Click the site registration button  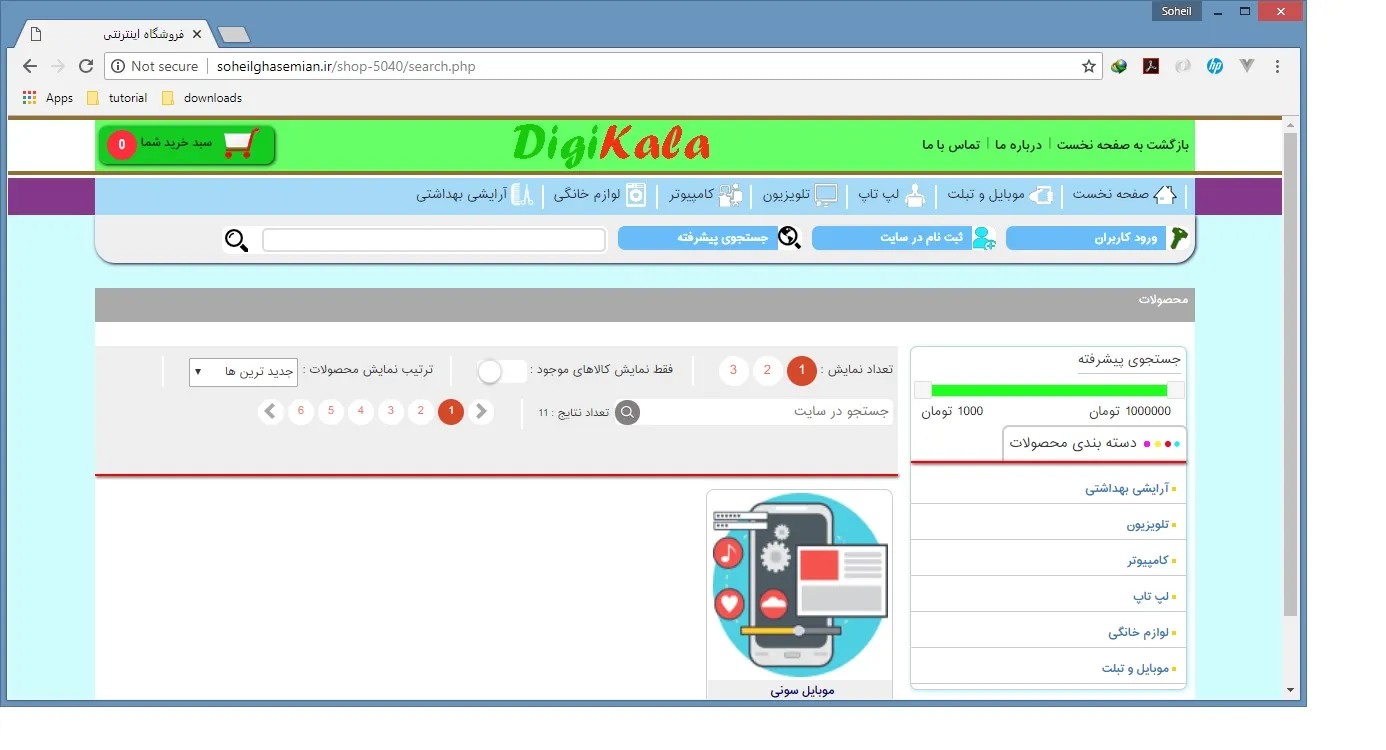pos(892,238)
